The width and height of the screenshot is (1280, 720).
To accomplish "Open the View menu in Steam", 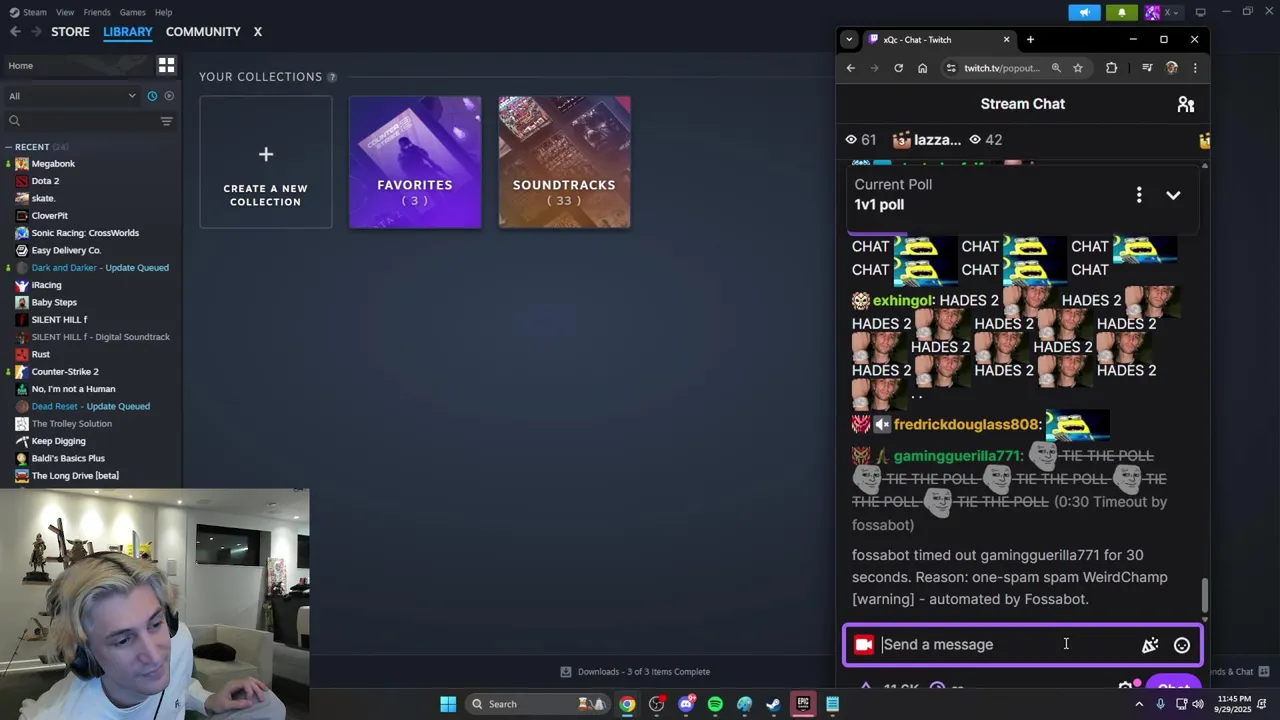I will 65,12.
